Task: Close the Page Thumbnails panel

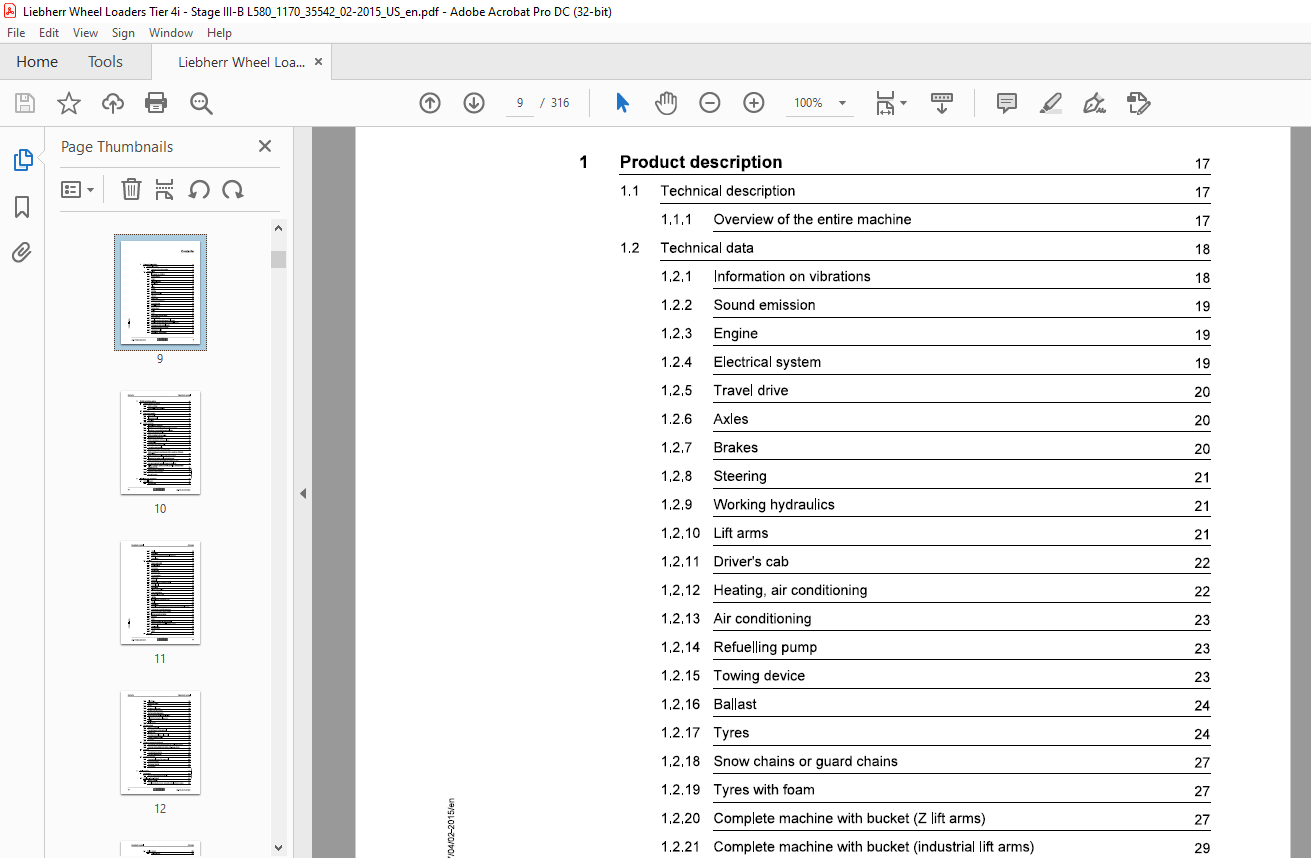Action: tap(265, 146)
